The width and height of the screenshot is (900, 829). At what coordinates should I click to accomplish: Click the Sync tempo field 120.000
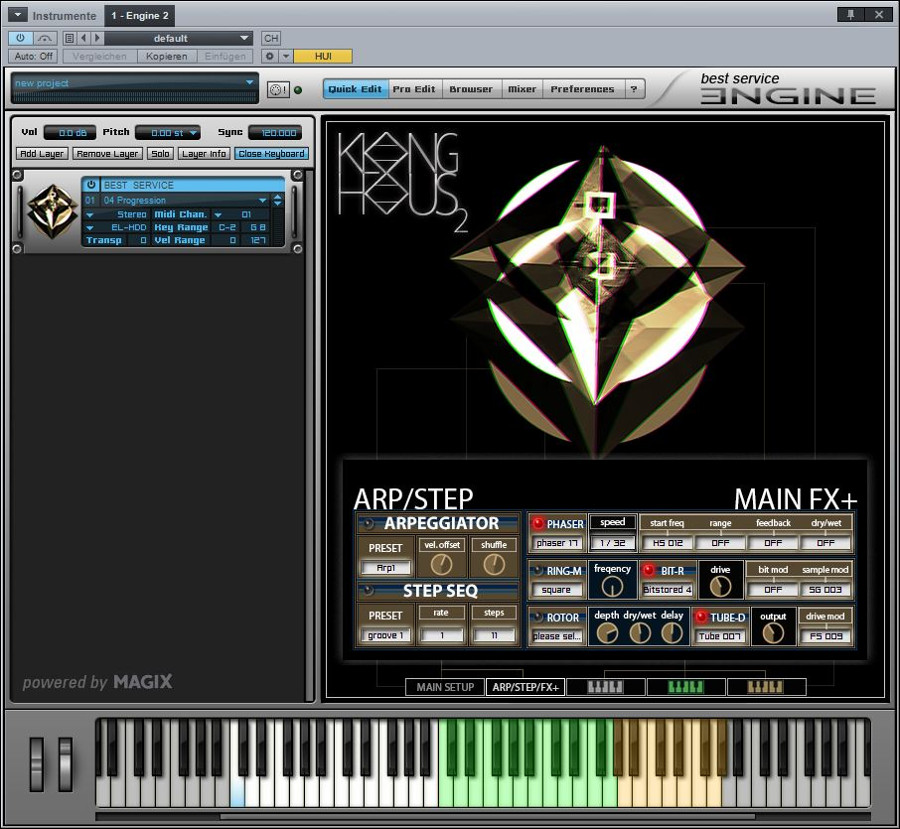pos(275,133)
